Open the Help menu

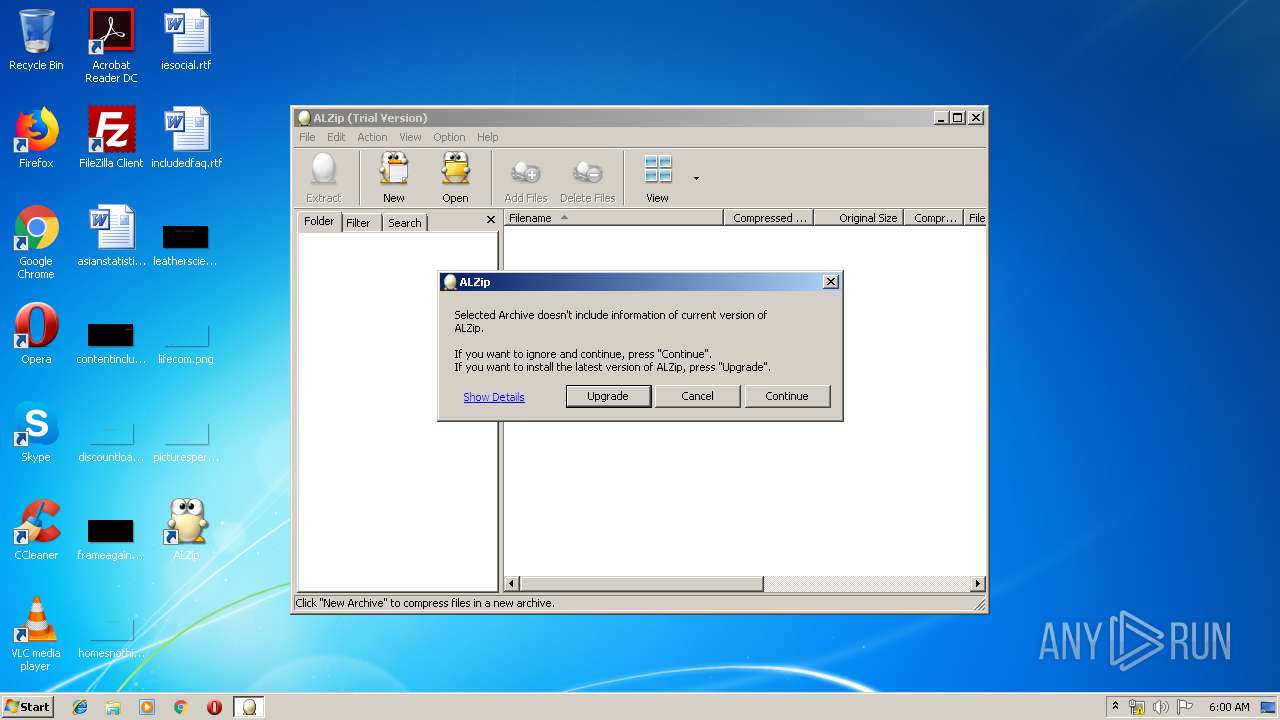[487, 137]
